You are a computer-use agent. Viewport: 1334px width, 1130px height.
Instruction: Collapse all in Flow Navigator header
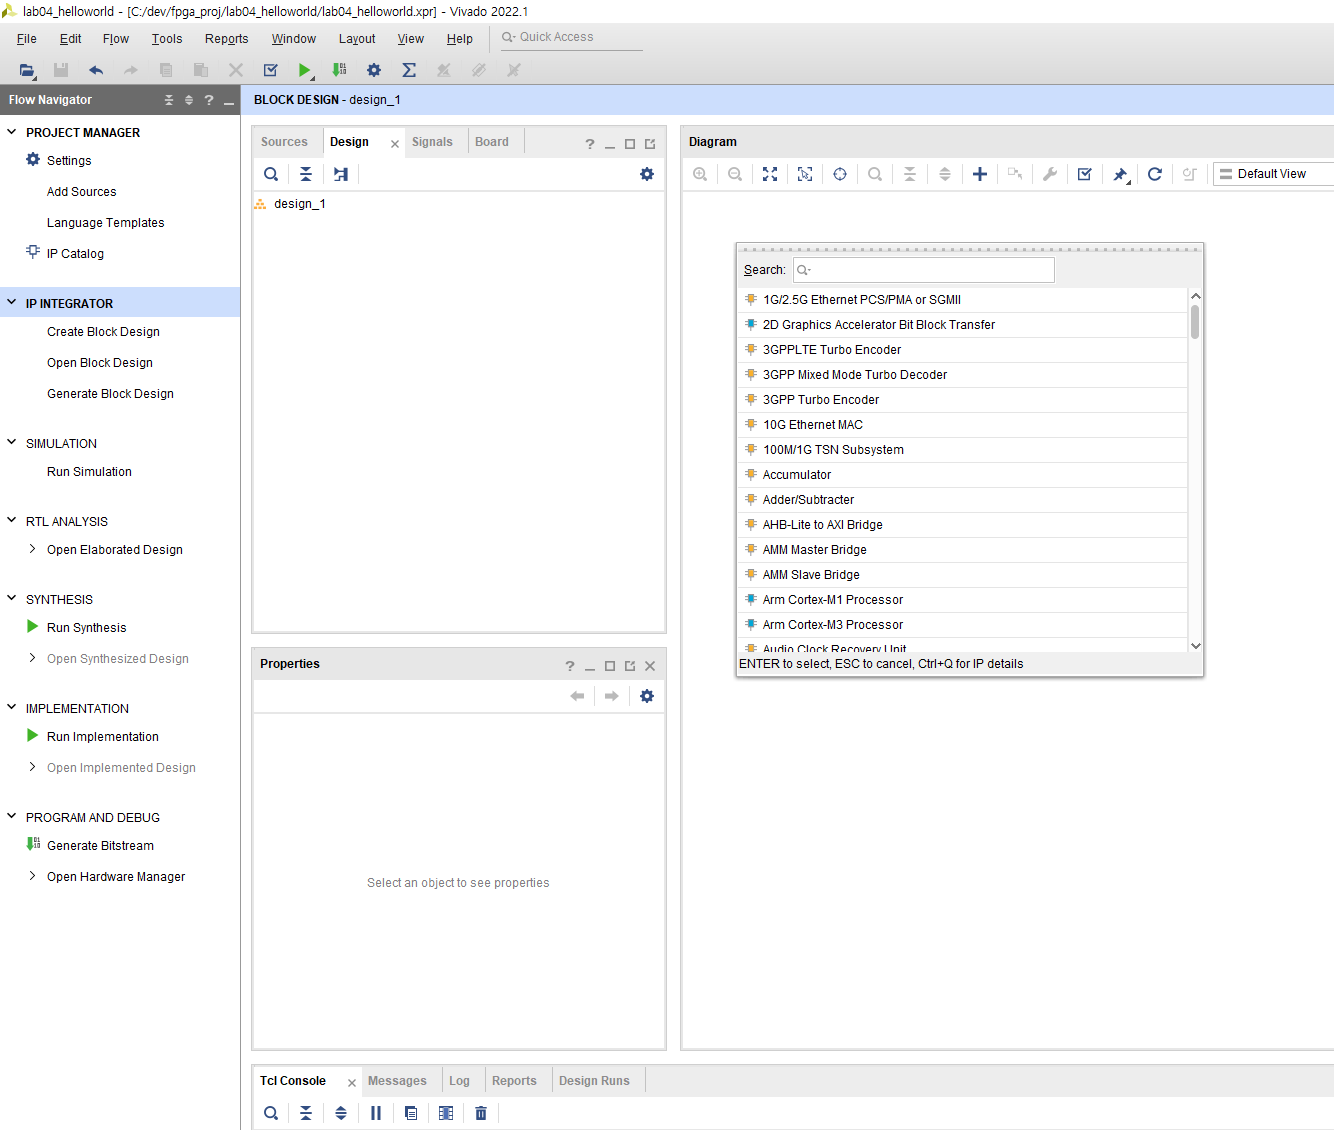[x=169, y=100]
